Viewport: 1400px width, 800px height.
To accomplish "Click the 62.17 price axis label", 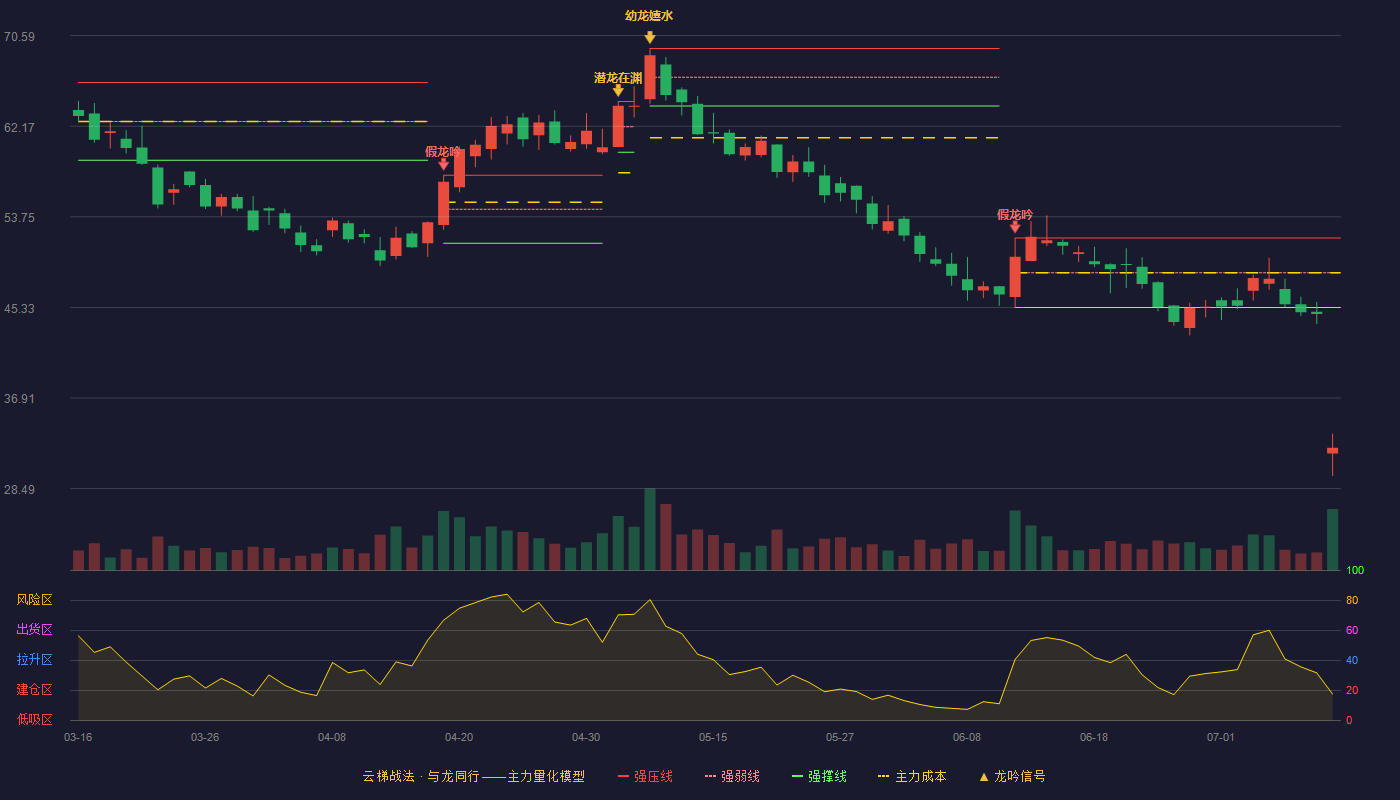I will 19,128.
